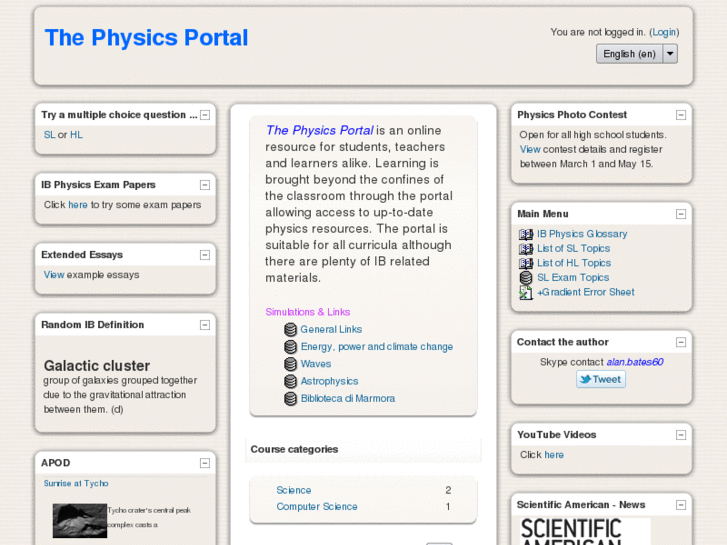View example extended essays link
This screenshot has width=727, height=545.
point(54,275)
